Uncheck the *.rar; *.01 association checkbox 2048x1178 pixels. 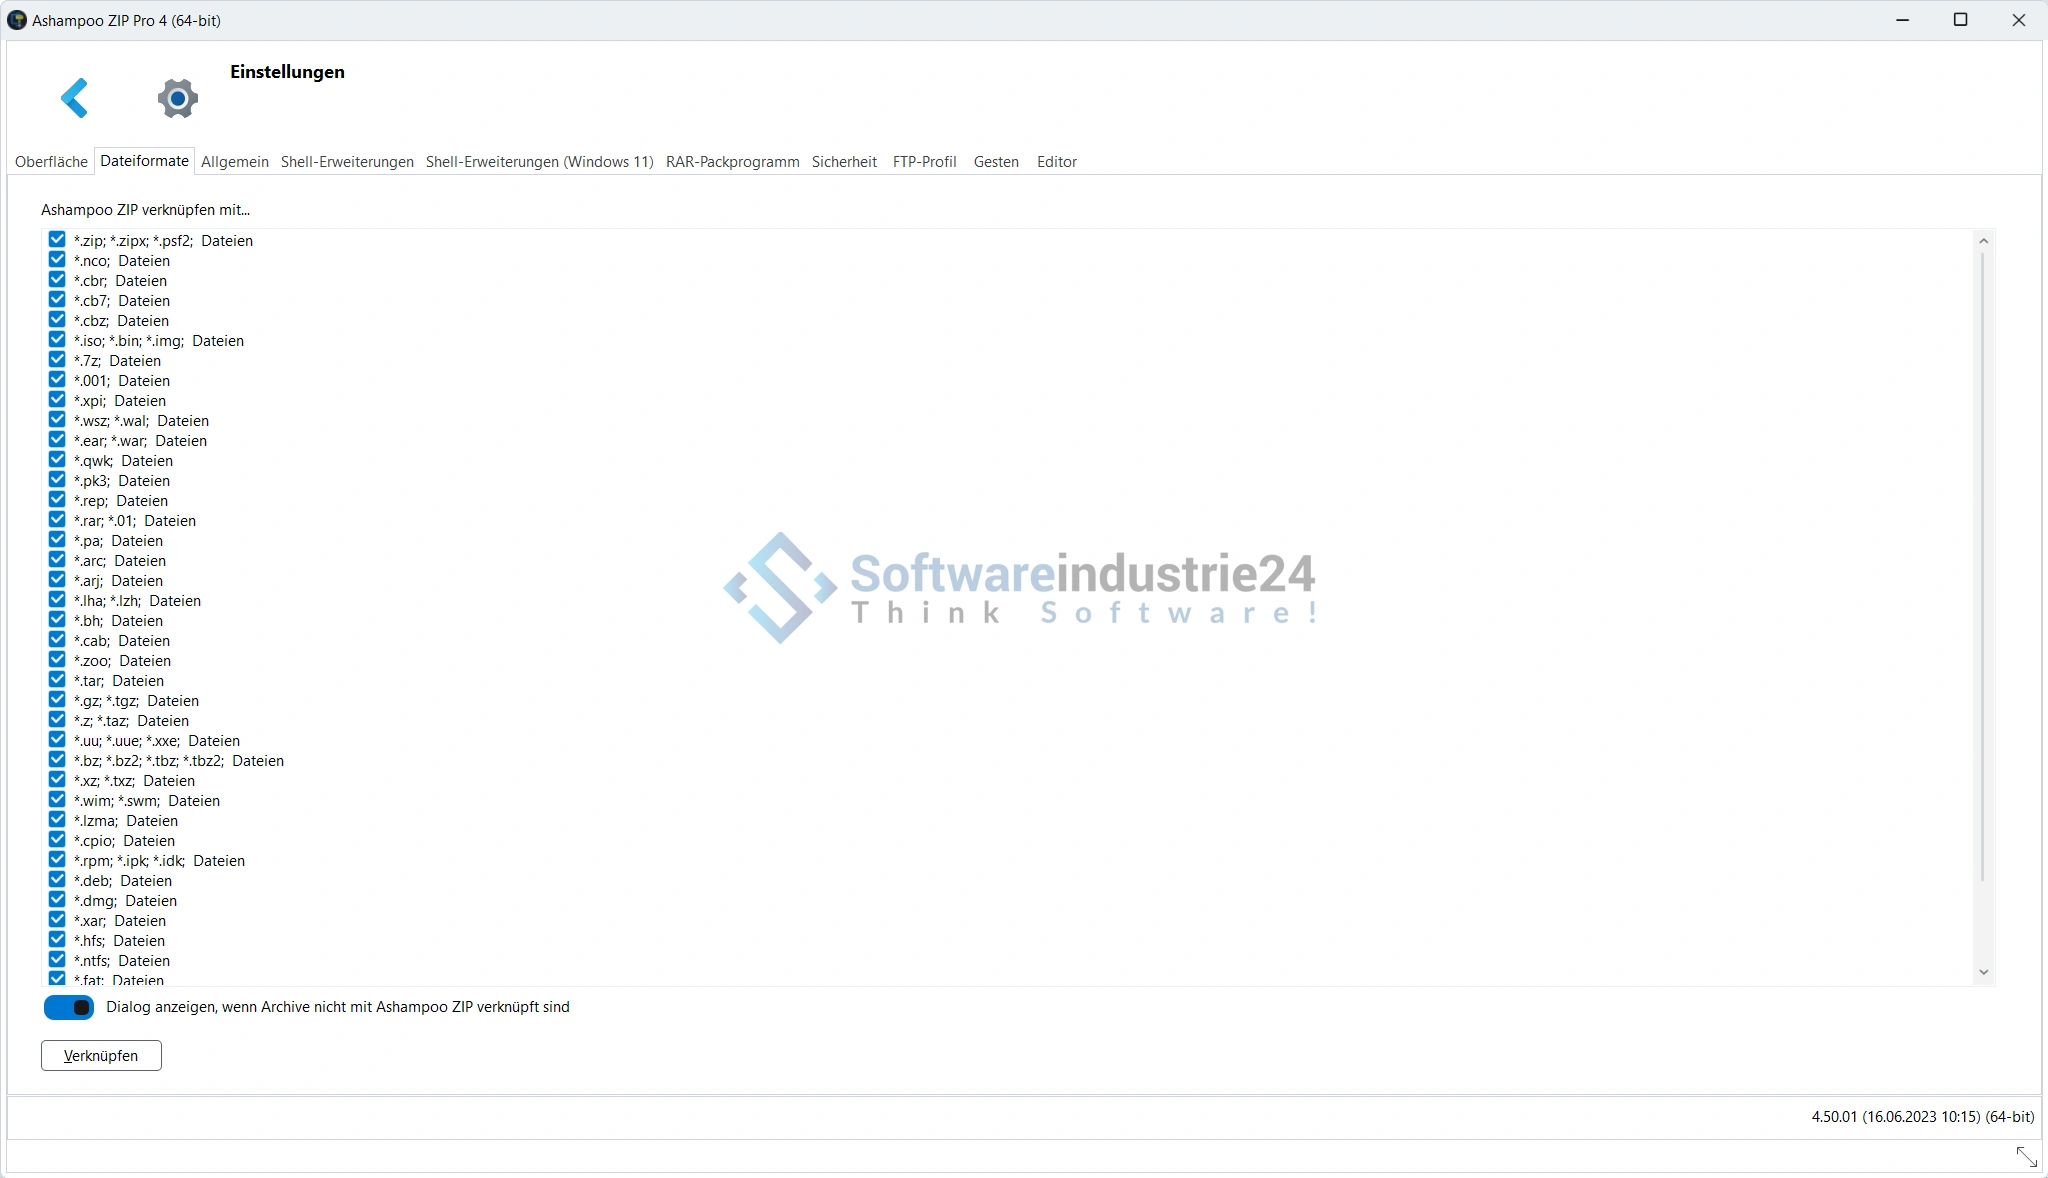(x=57, y=520)
